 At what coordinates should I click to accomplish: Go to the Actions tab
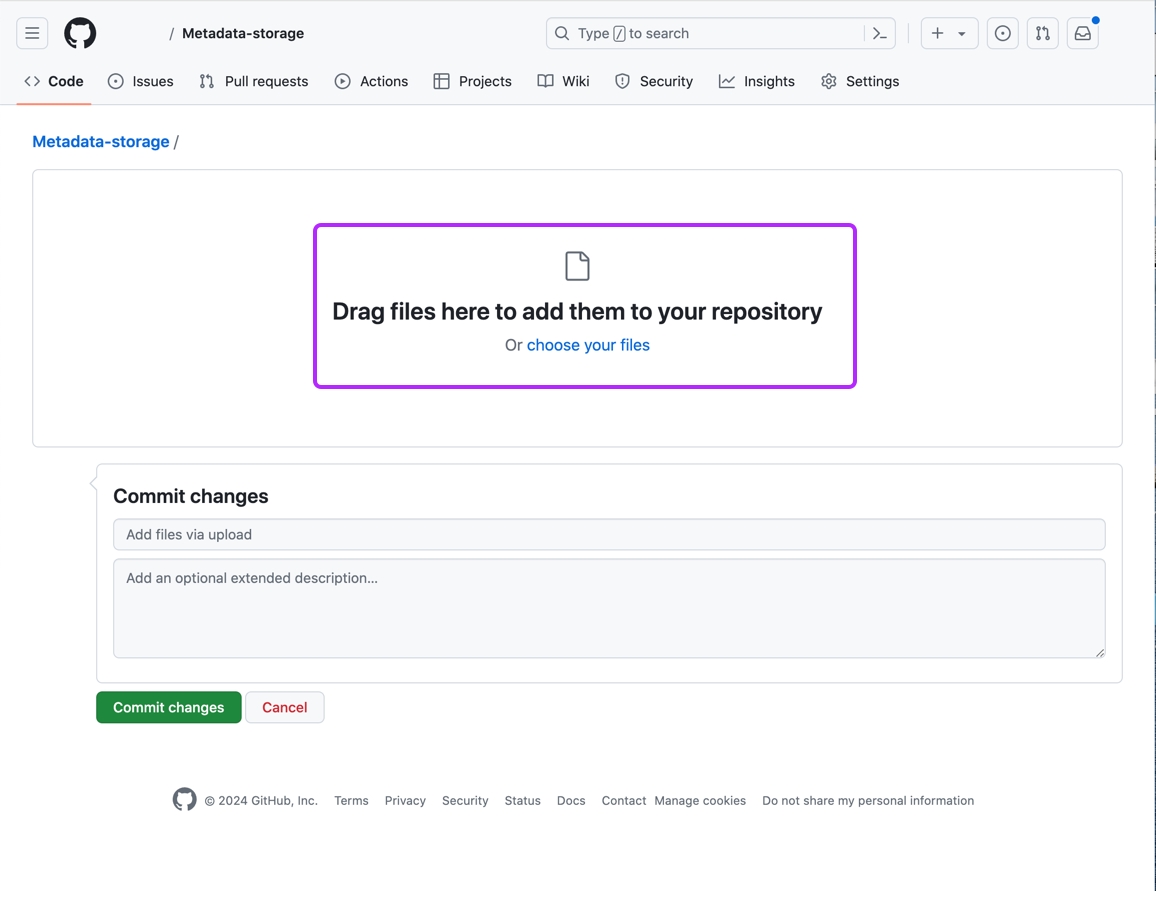tap(371, 81)
